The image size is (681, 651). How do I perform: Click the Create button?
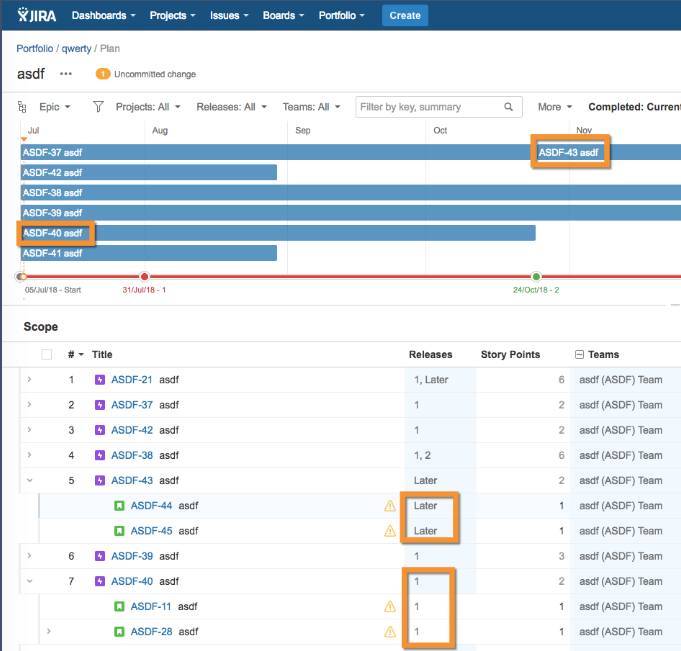tap(405, 16)
